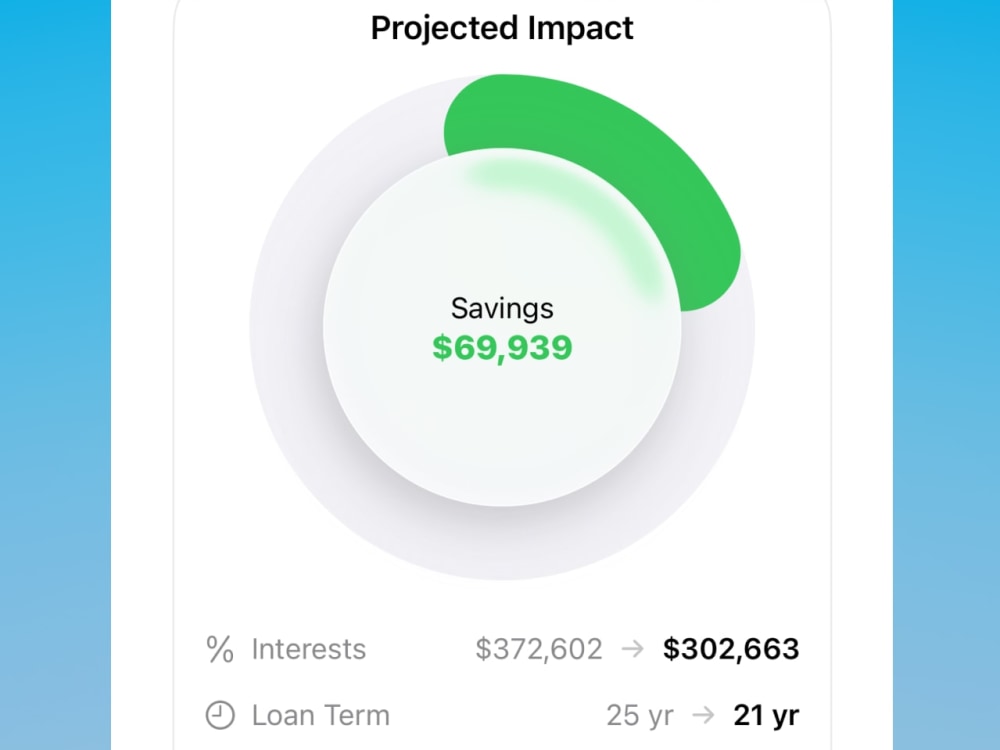Click the blue background left of card
Image resolution: width=1000 pixels, height=750 pixels.
tap(55, 375)
